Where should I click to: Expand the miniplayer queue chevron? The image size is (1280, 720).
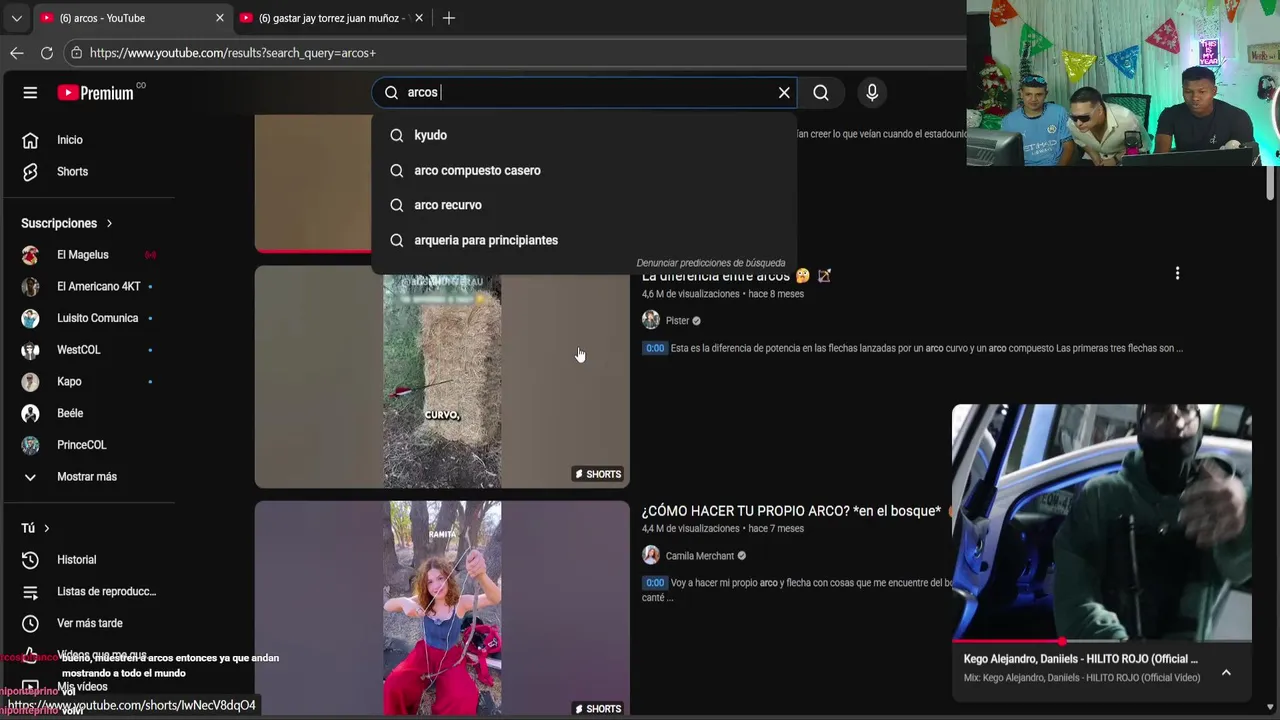pos(1226,673)
